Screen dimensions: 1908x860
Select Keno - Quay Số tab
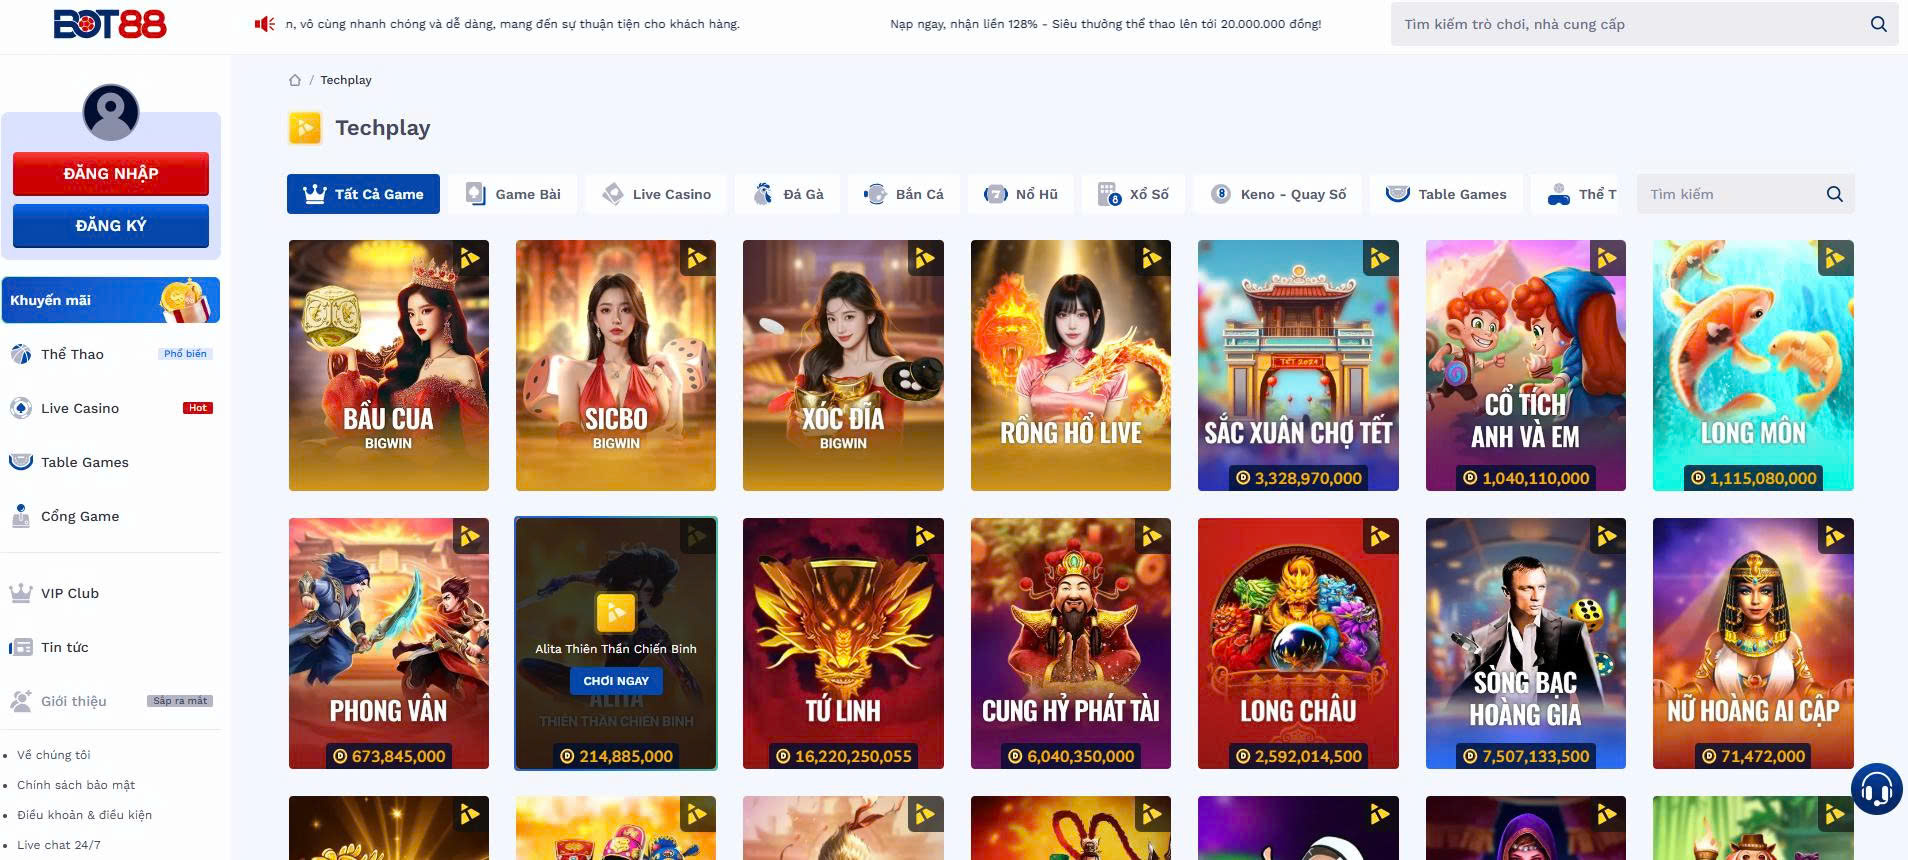[x=1278, y=194]
